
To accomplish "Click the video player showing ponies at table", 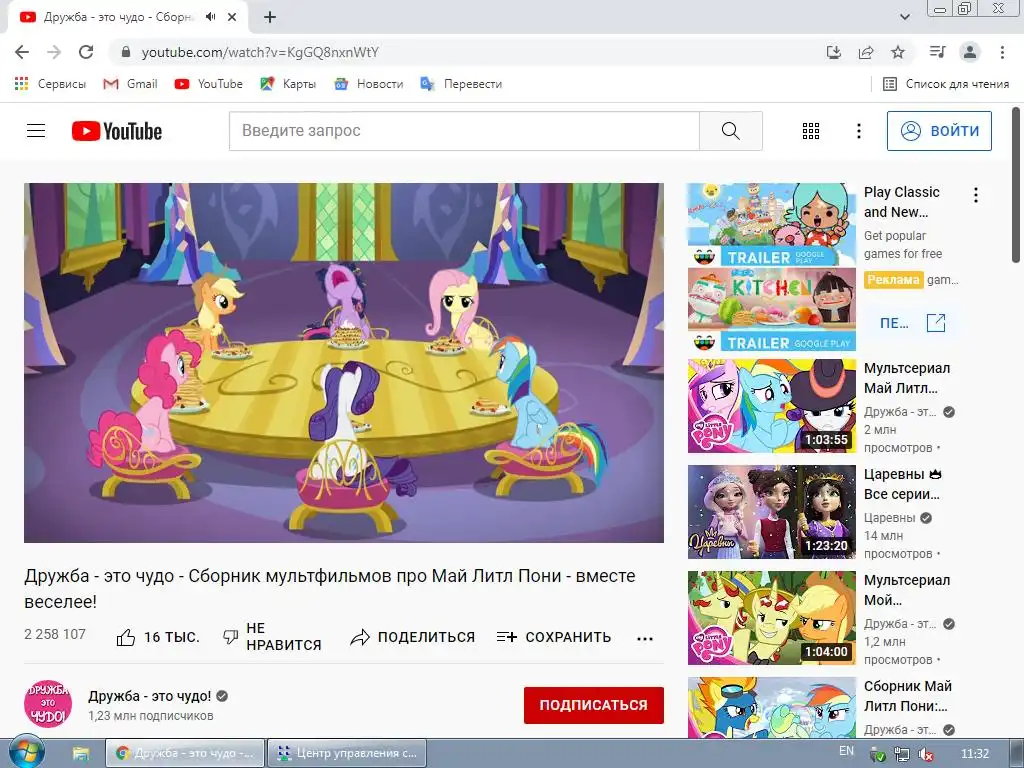I will pos(344,362).
